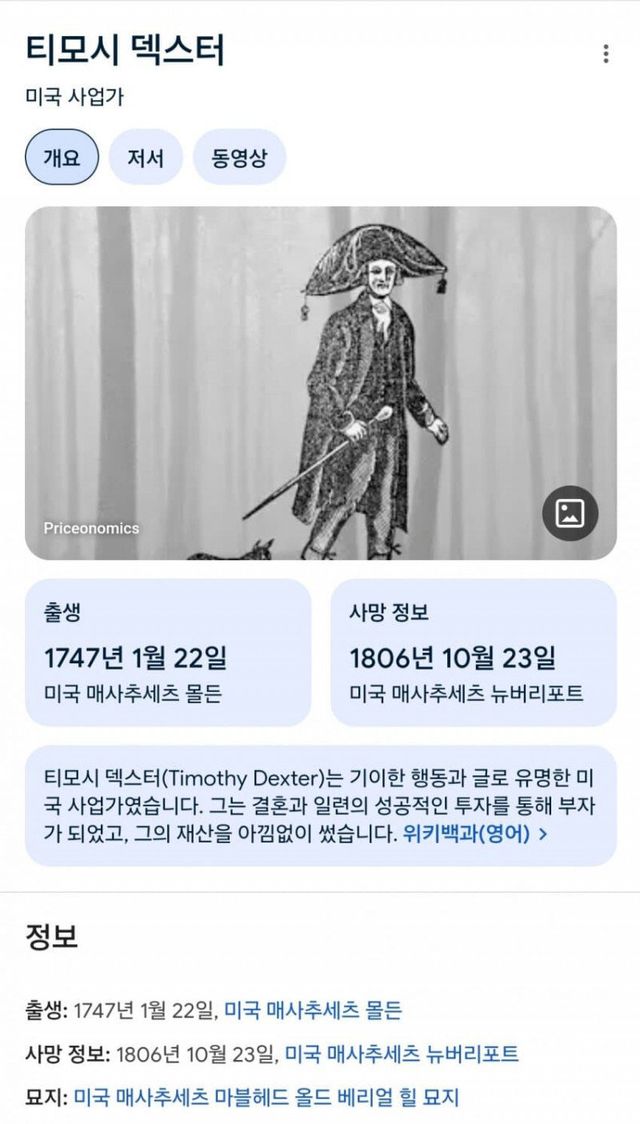Image resolution: width=640 pixels, height=1124 pixels.
Task: Switch to the 저서 tab
Action: click(145, 157)
